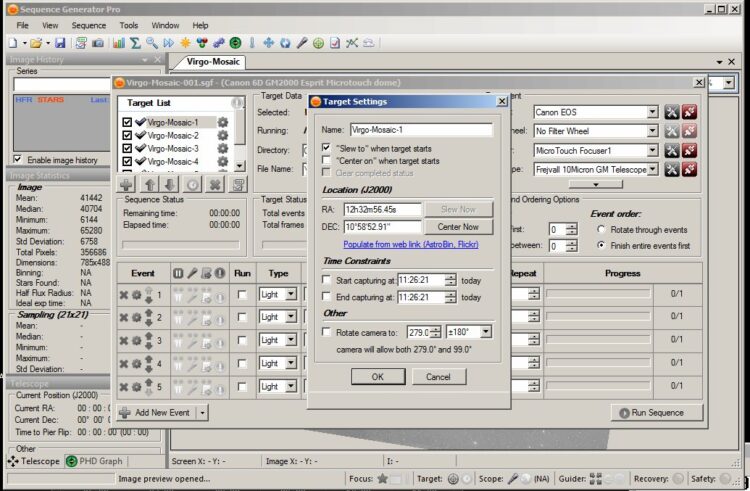Click the checklist document toolbar icon
Image resolution: width=750 pixels, height=491 pixels.
(x=335, y=43)
